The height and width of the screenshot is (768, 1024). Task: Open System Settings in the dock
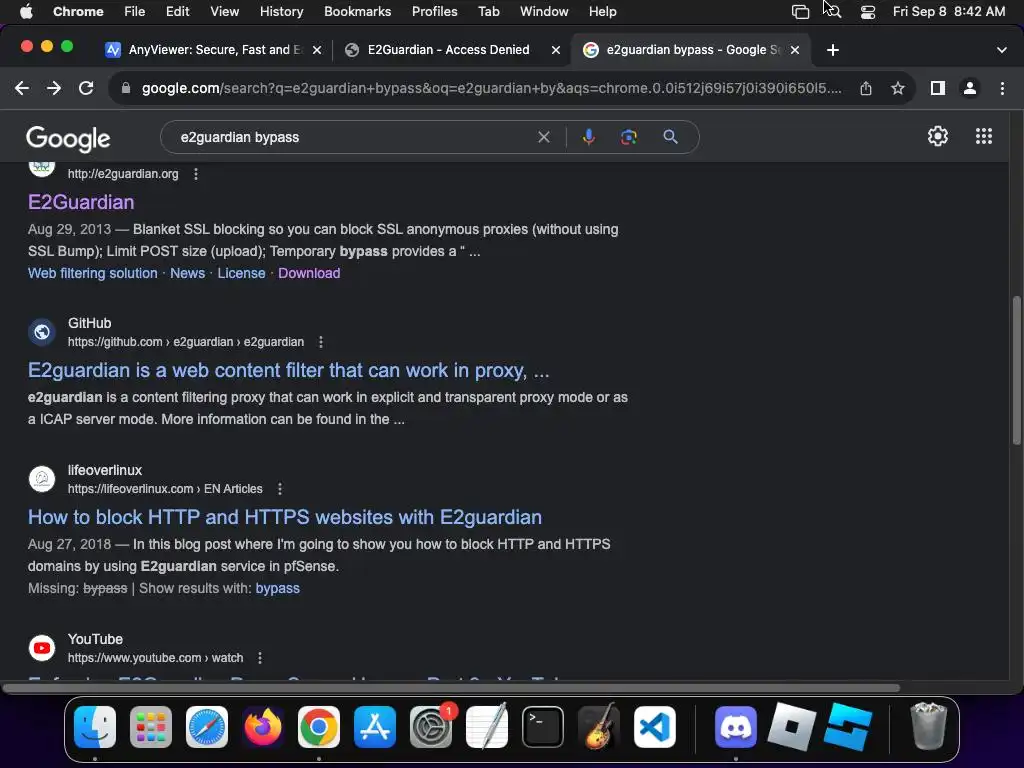pos(431,727)
